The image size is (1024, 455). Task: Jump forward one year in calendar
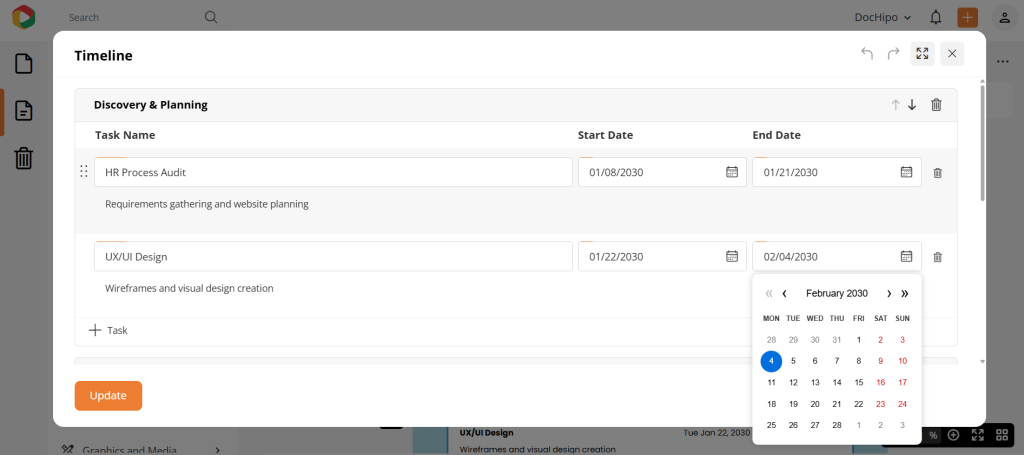[x=905, y=294]
